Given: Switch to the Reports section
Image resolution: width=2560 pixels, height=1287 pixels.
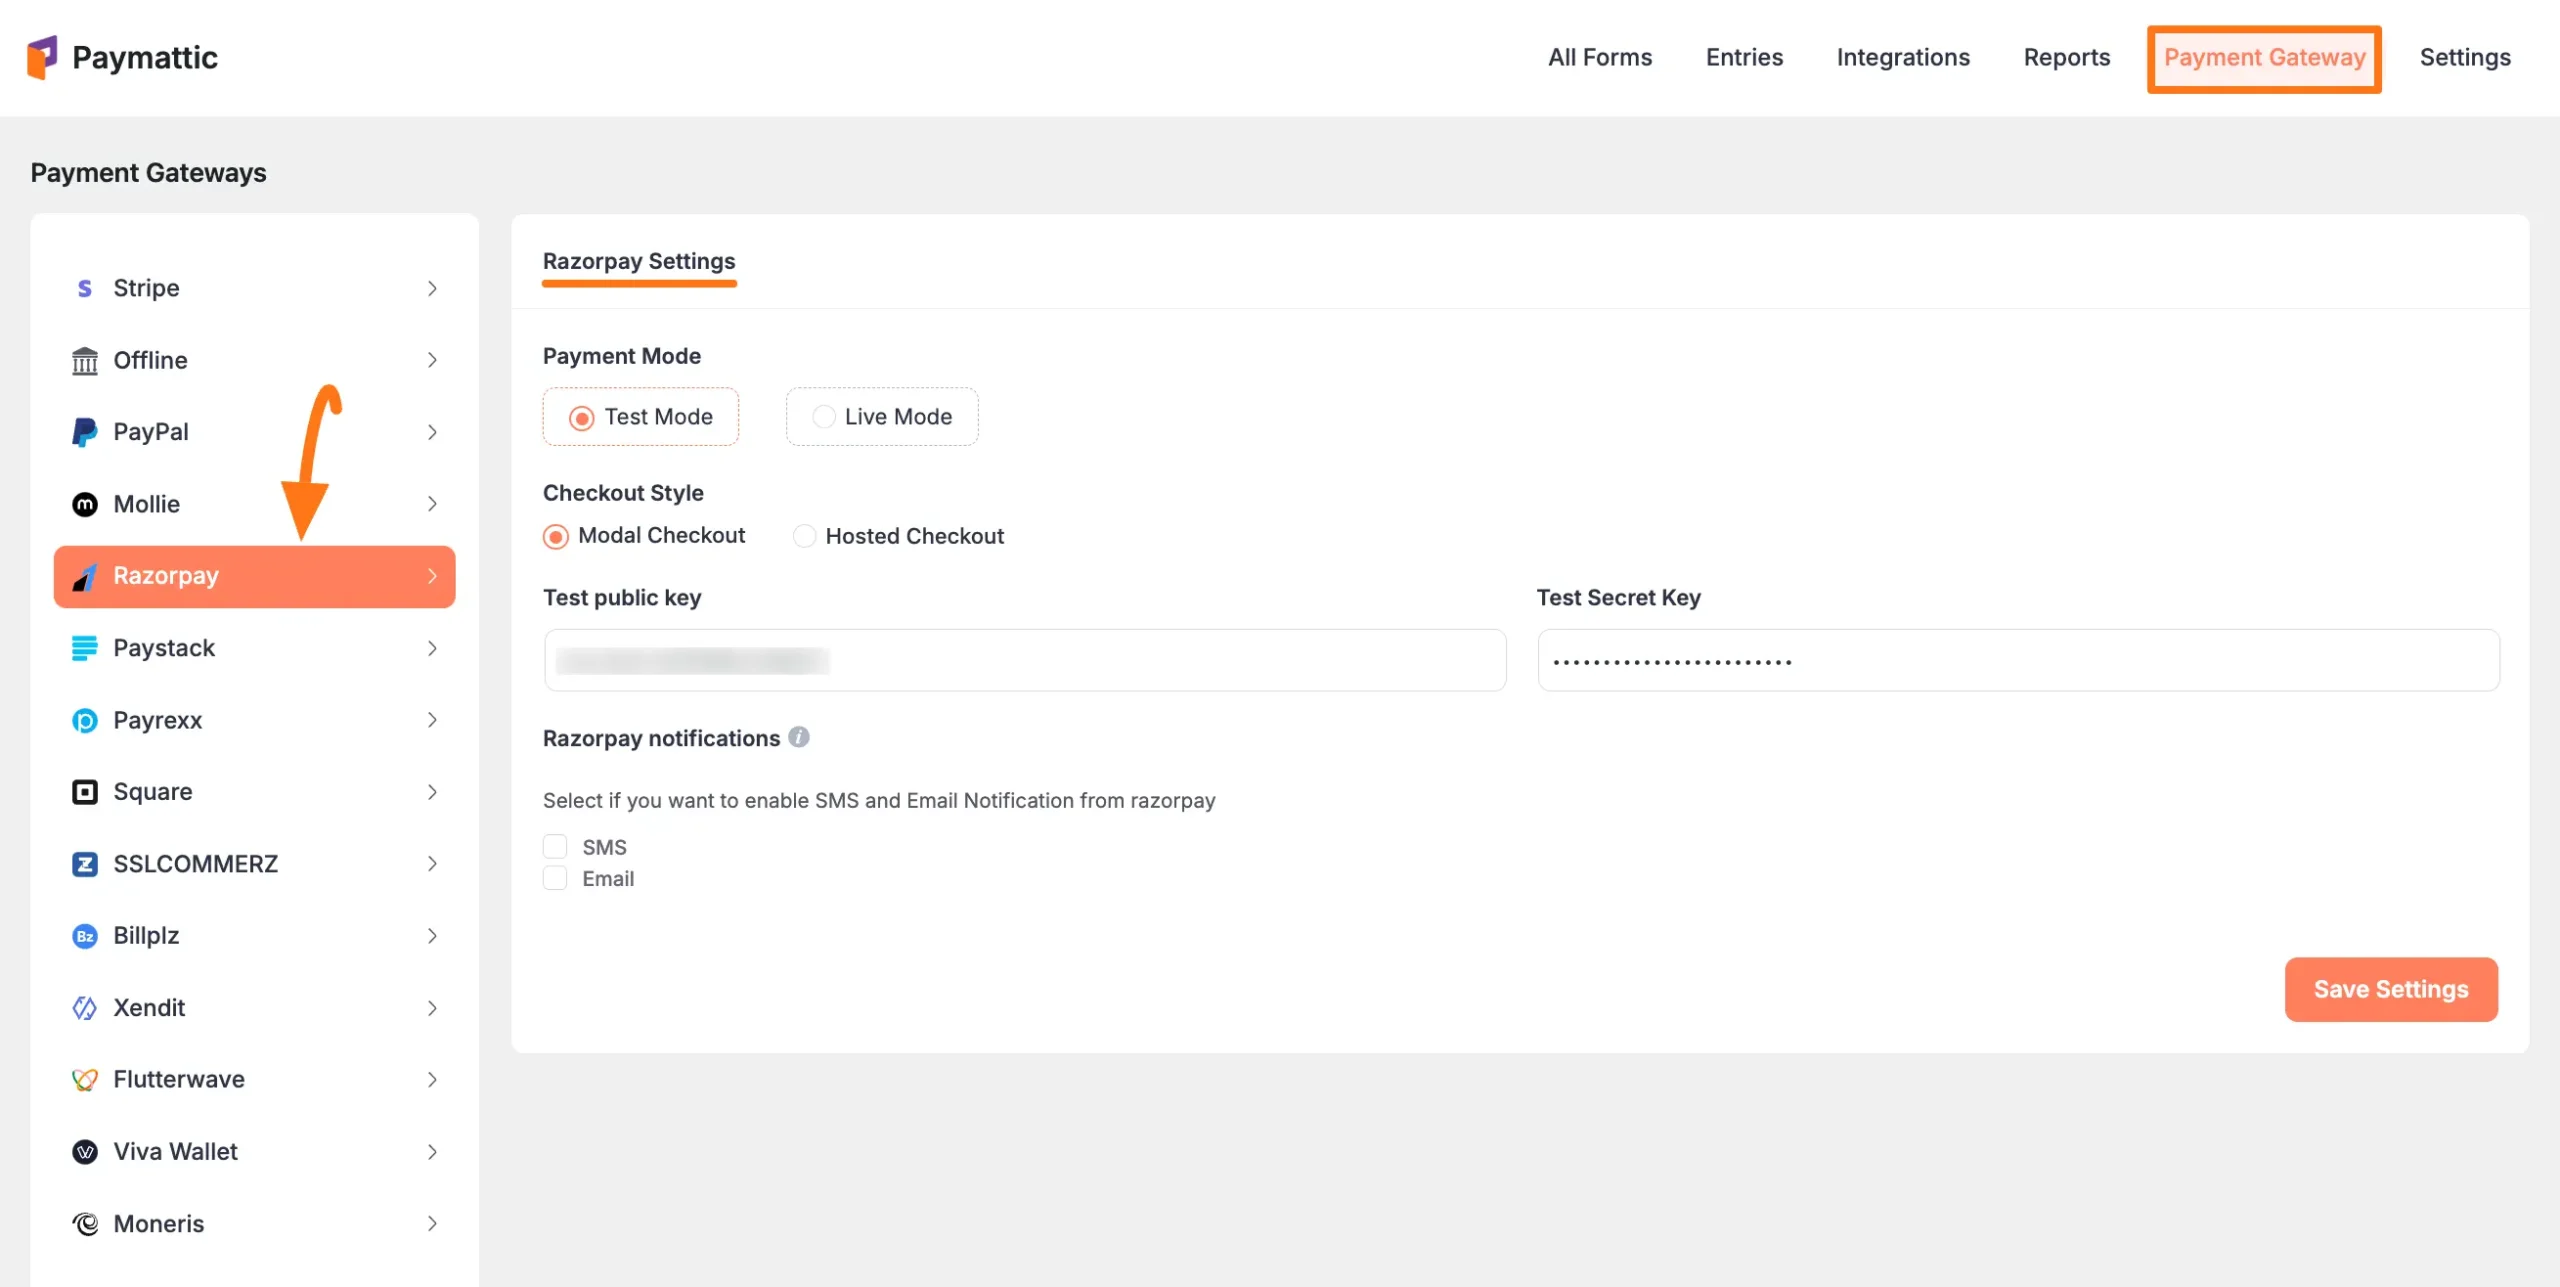Looking at the screenshot, I should click(2066, 57).
